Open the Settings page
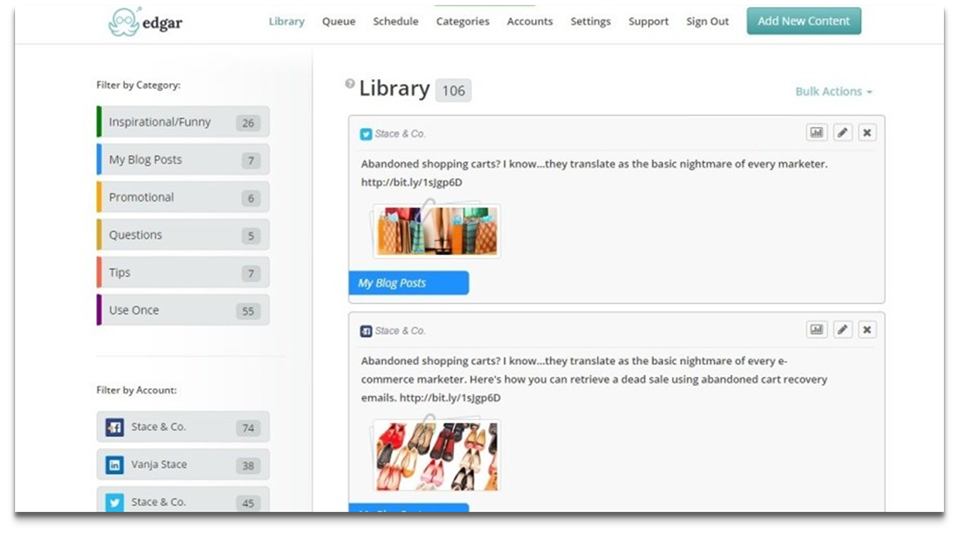The height and width of the screenshot is (537, 959). click(x=590, y=21)
